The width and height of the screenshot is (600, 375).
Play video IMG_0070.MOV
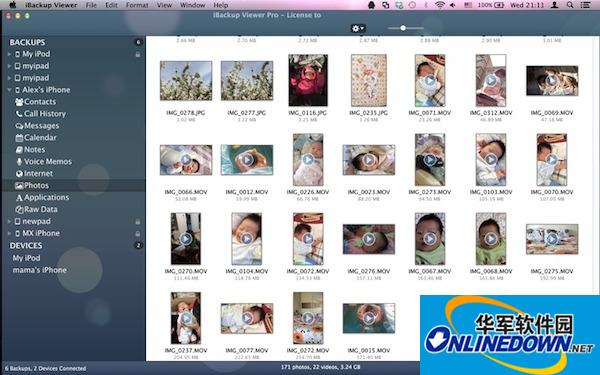coord(552,160)
